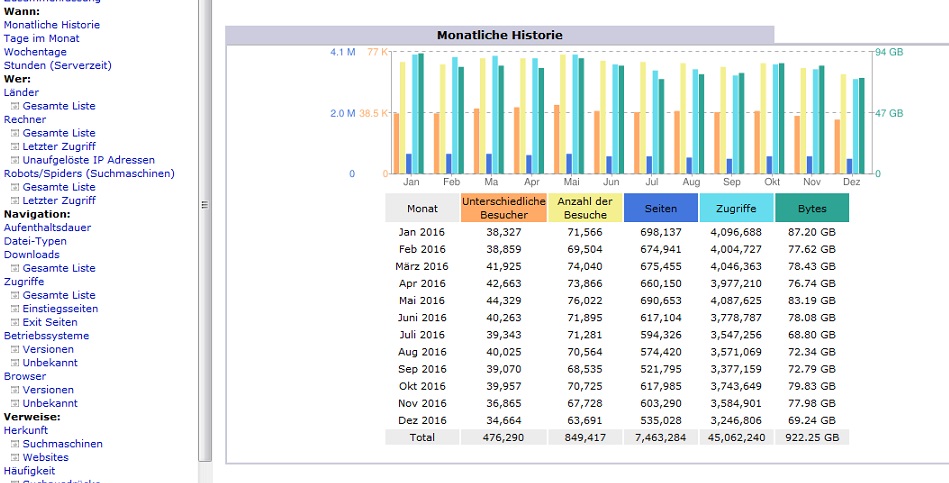Image resolution: width=949 pixels, height=483 pixels.
Task: Click icon beside Unaufgelöste IP Adressen
Action: click(x=15, y=160)
